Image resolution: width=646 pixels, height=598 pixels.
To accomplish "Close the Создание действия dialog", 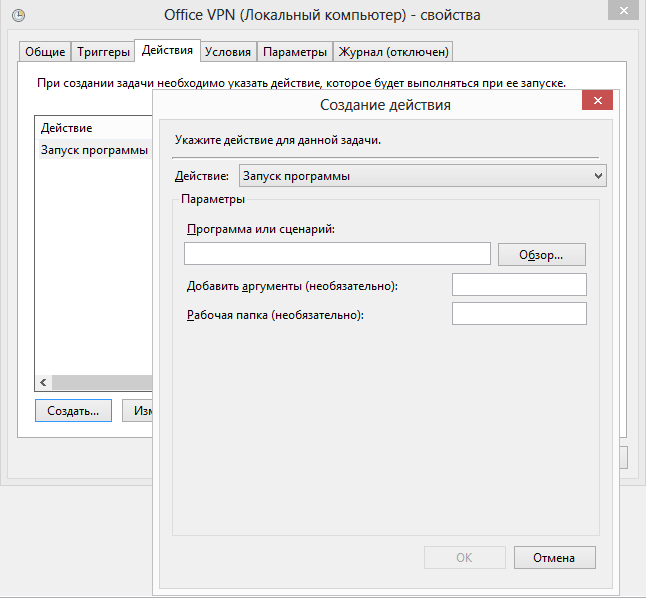I will 597,102.
